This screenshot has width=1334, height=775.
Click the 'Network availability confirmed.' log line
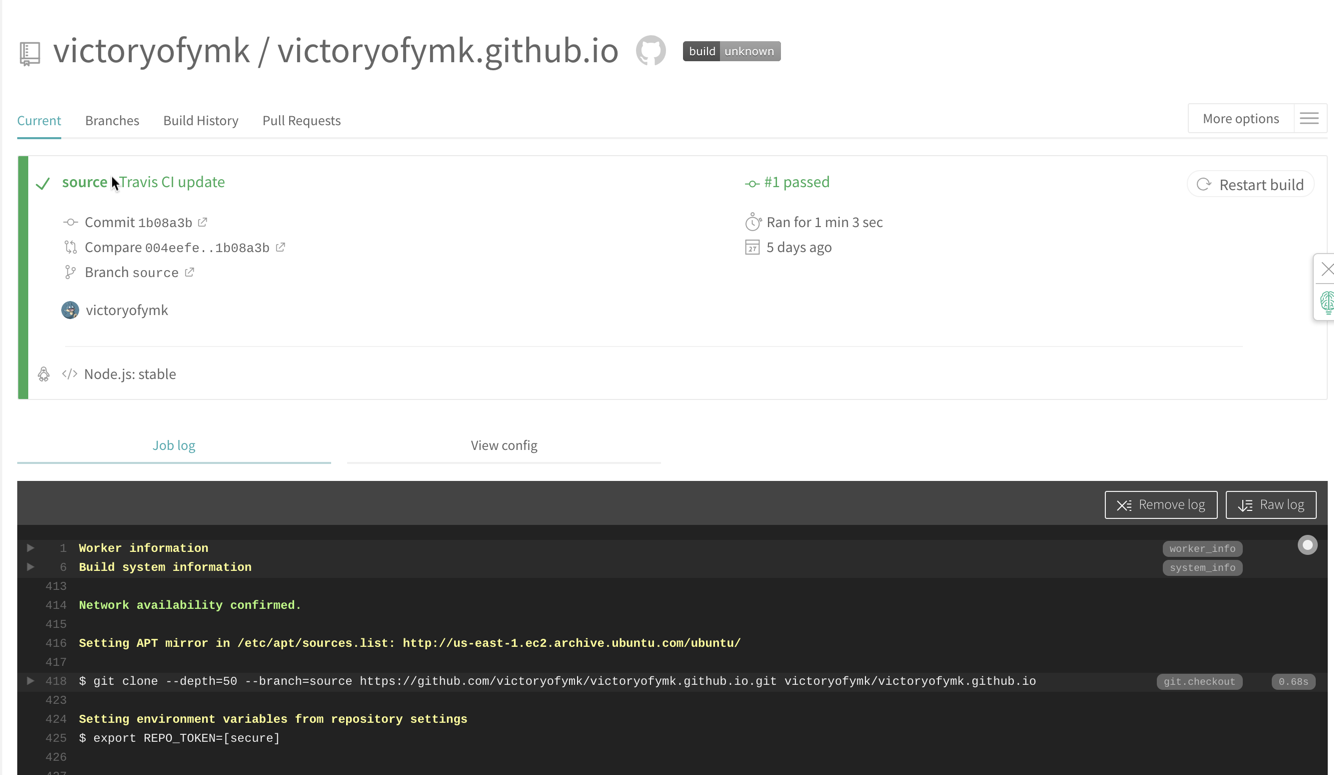(x=190, y=605)
